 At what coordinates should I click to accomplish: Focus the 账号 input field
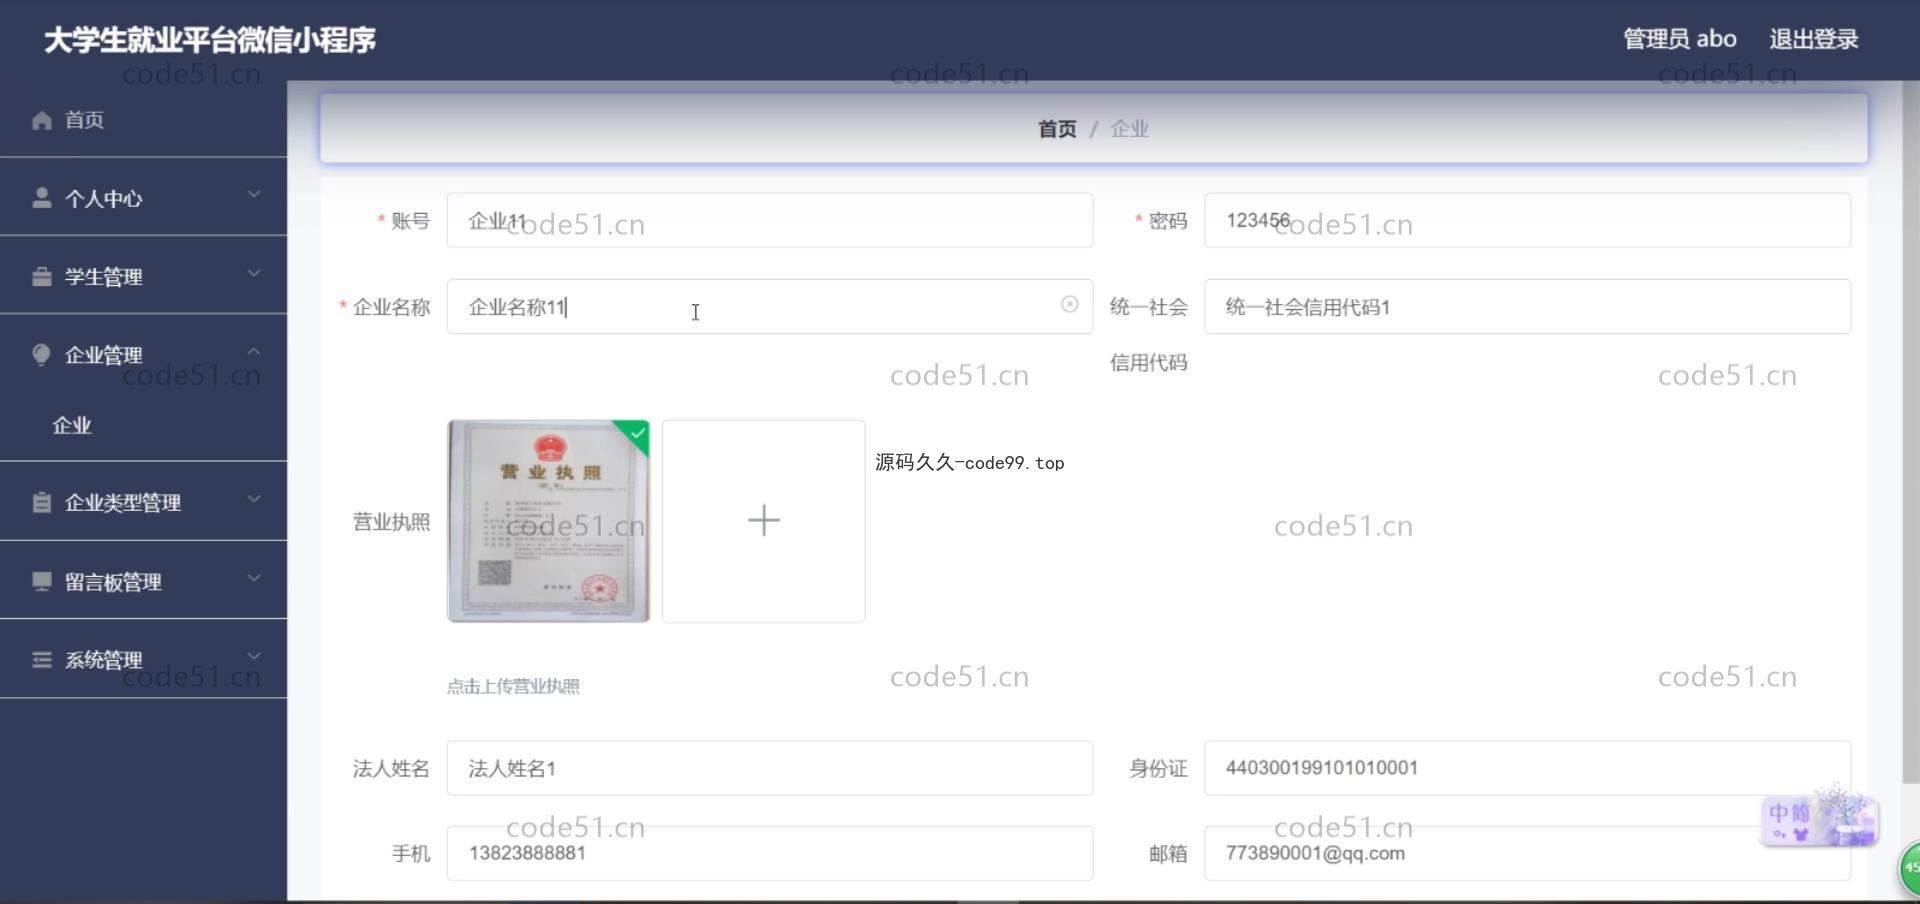coord(769,220)
